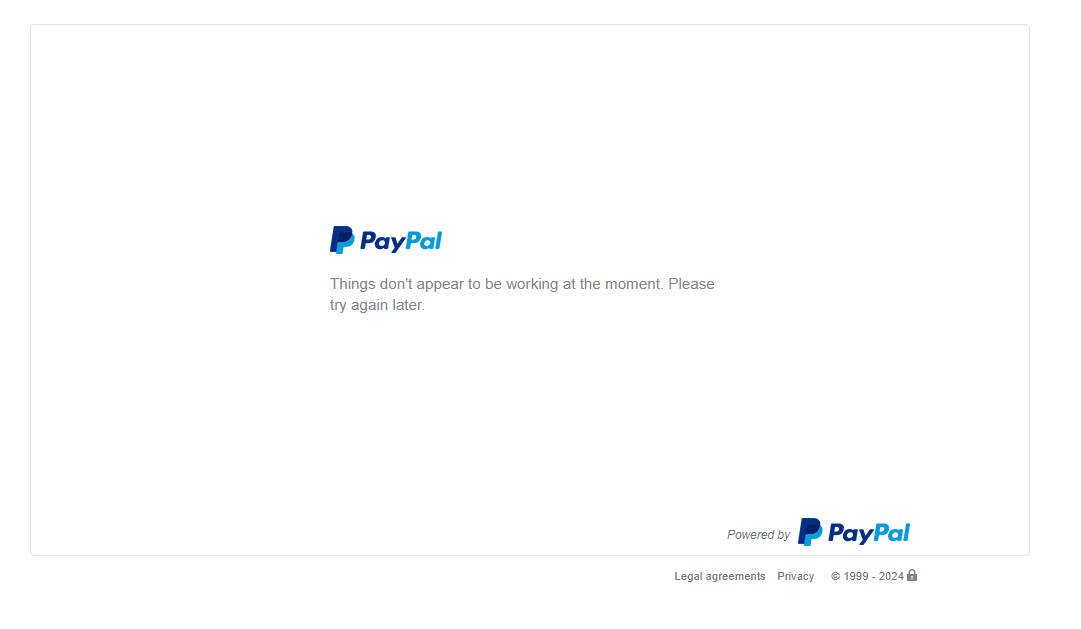
Task: Click the copyright © symbol in the footer
Action: tap(836, 577)
